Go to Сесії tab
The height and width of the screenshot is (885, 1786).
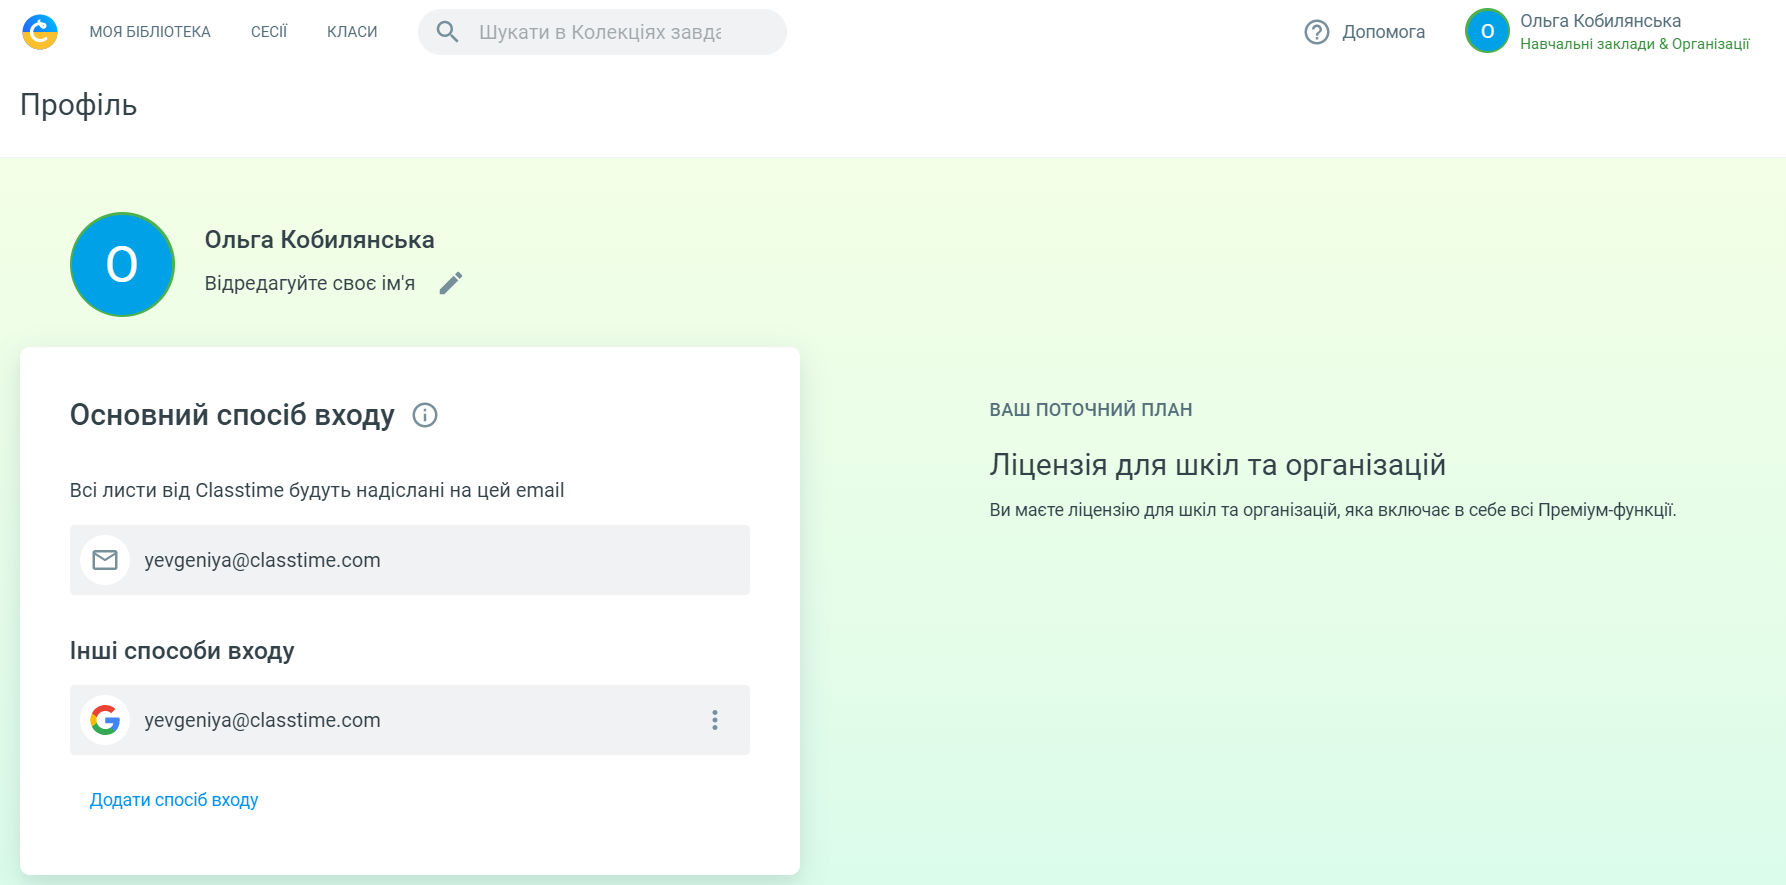coord(269,32)
